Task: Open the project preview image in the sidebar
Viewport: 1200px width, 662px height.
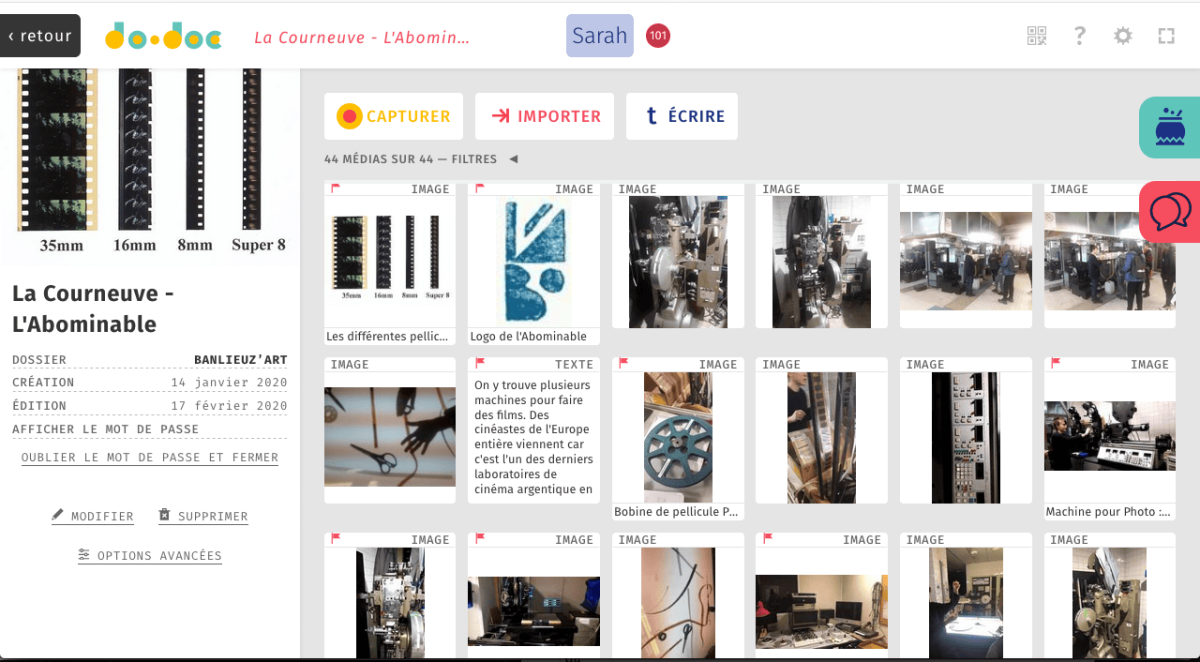Action: (x=150, y=168)
